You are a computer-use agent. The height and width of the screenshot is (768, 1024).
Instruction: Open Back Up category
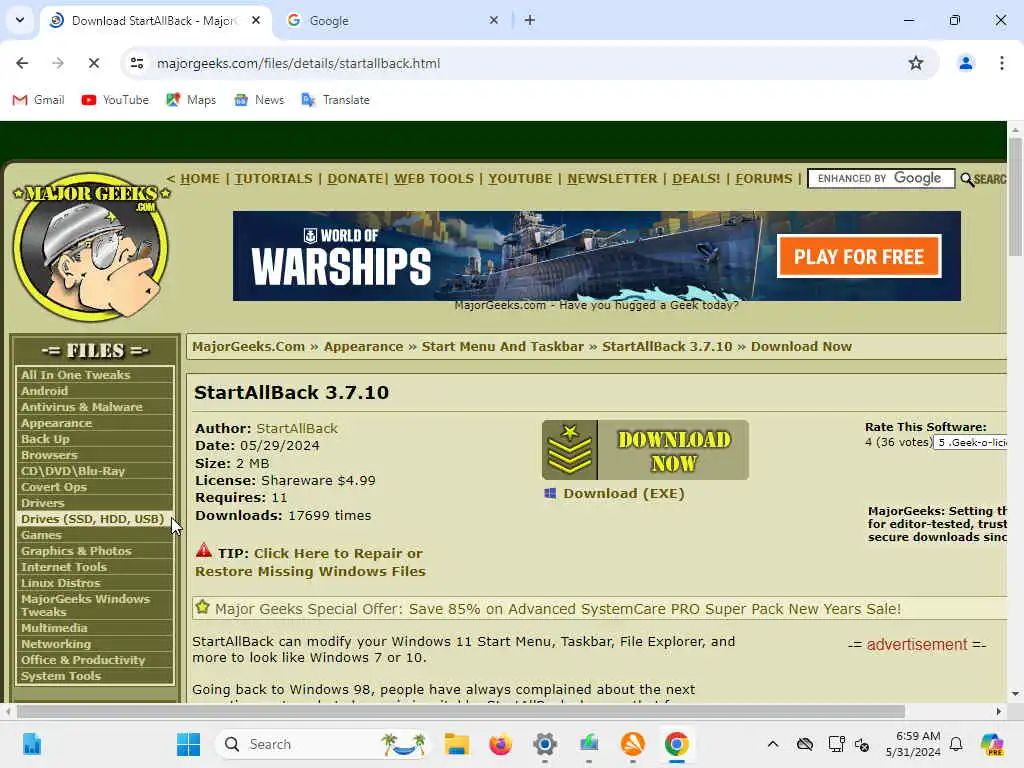[95, 439]
